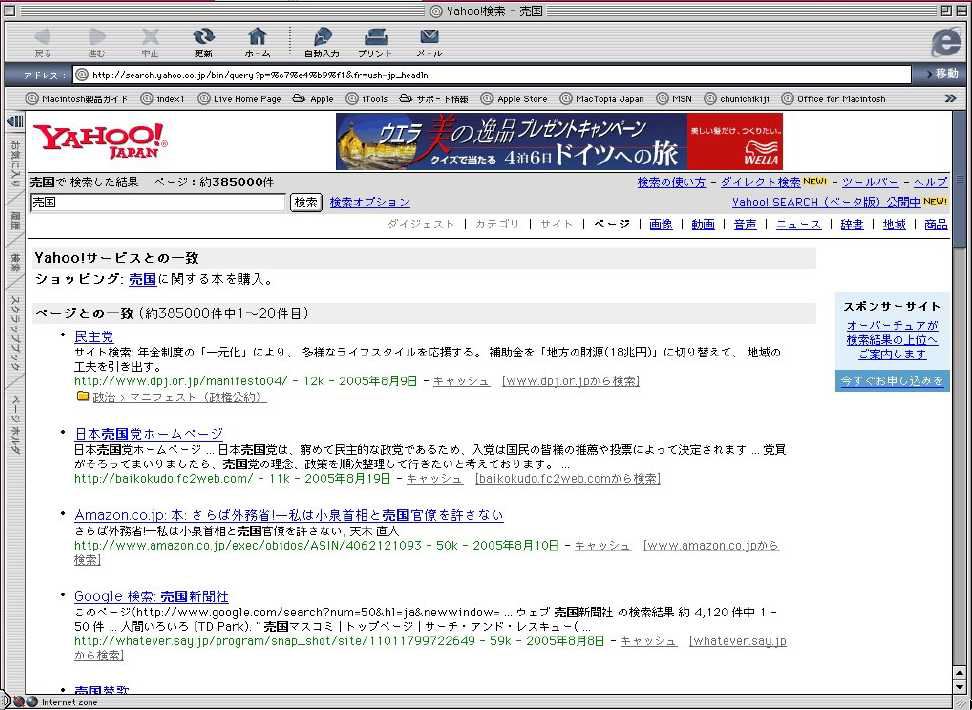Reload the page with 更新 icon
This screenshot has width=972, height=710.
(203, 37)
